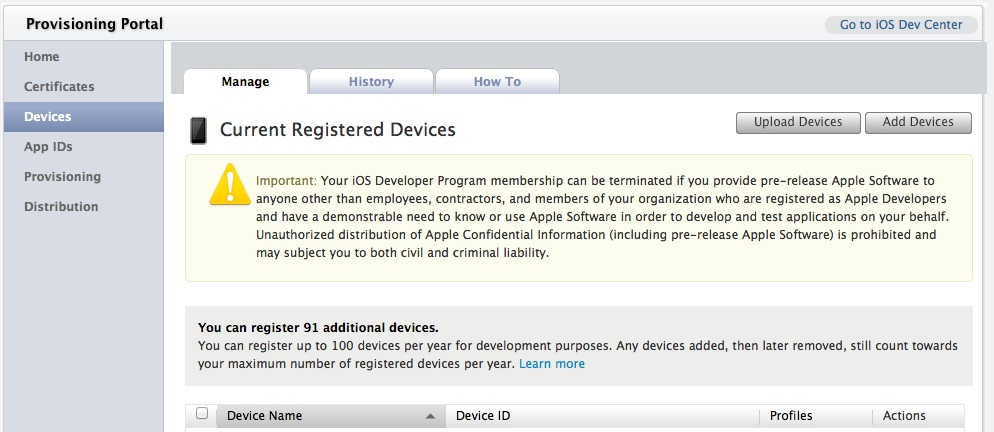994x432 pixels.
Task: Click the Actions column header
Action: (x=919, y=416)
